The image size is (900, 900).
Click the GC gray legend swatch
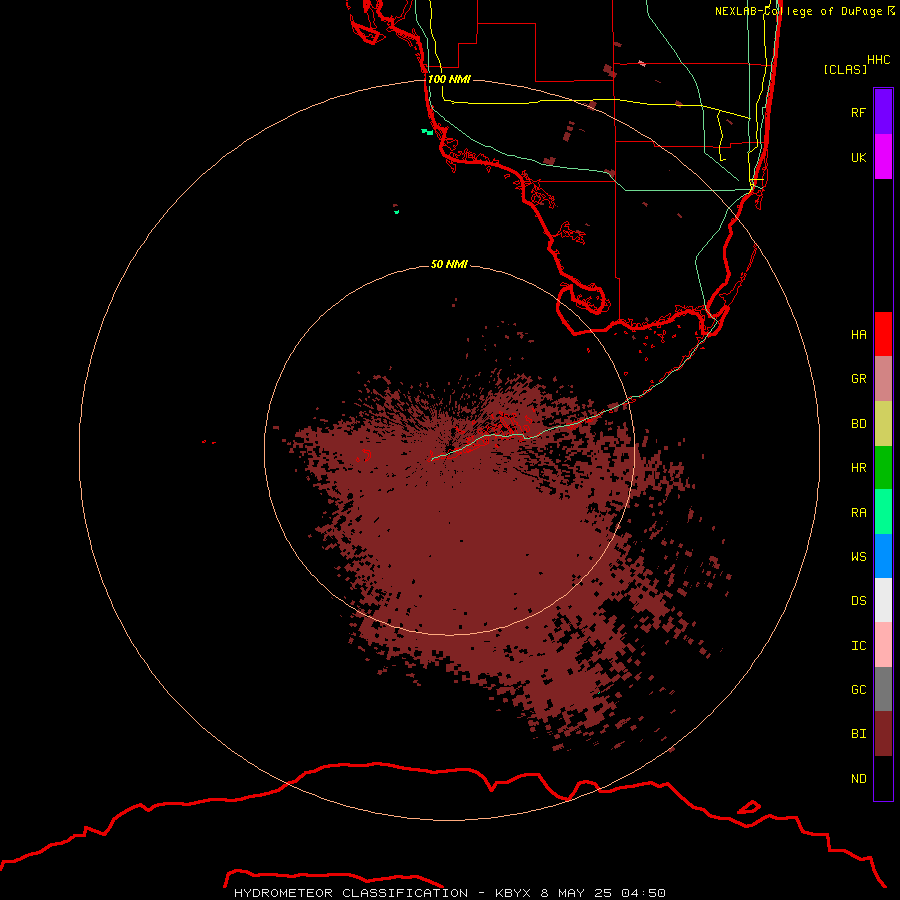[x=883, y=689]
